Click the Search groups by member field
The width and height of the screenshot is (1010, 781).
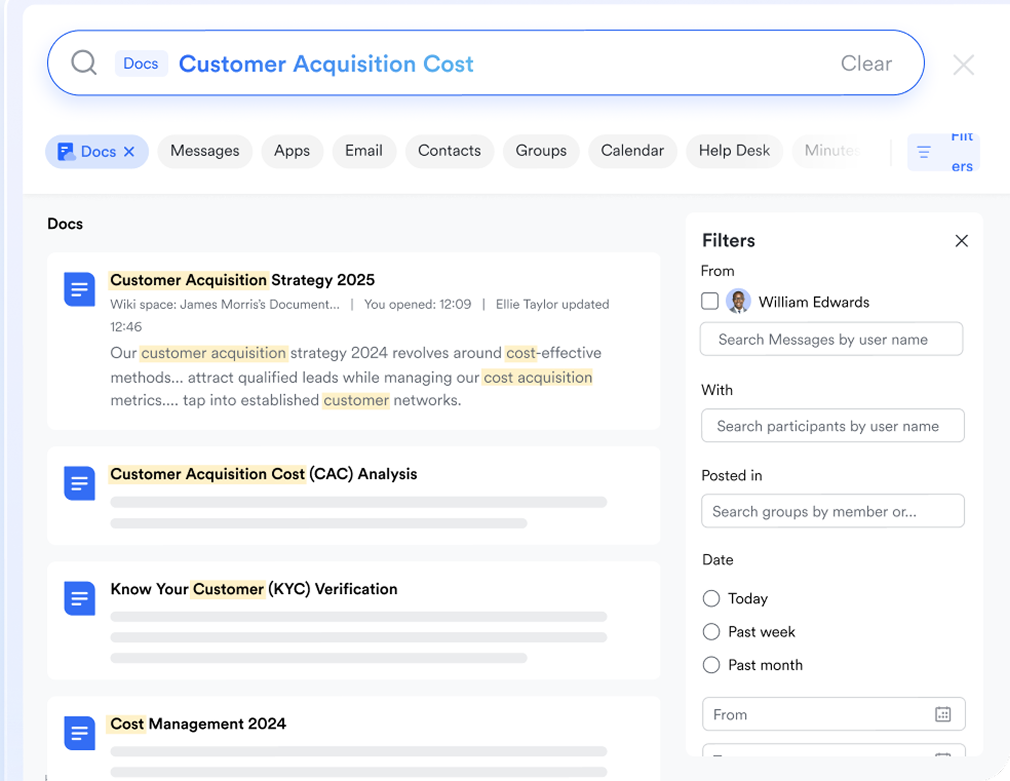[832, 511]
